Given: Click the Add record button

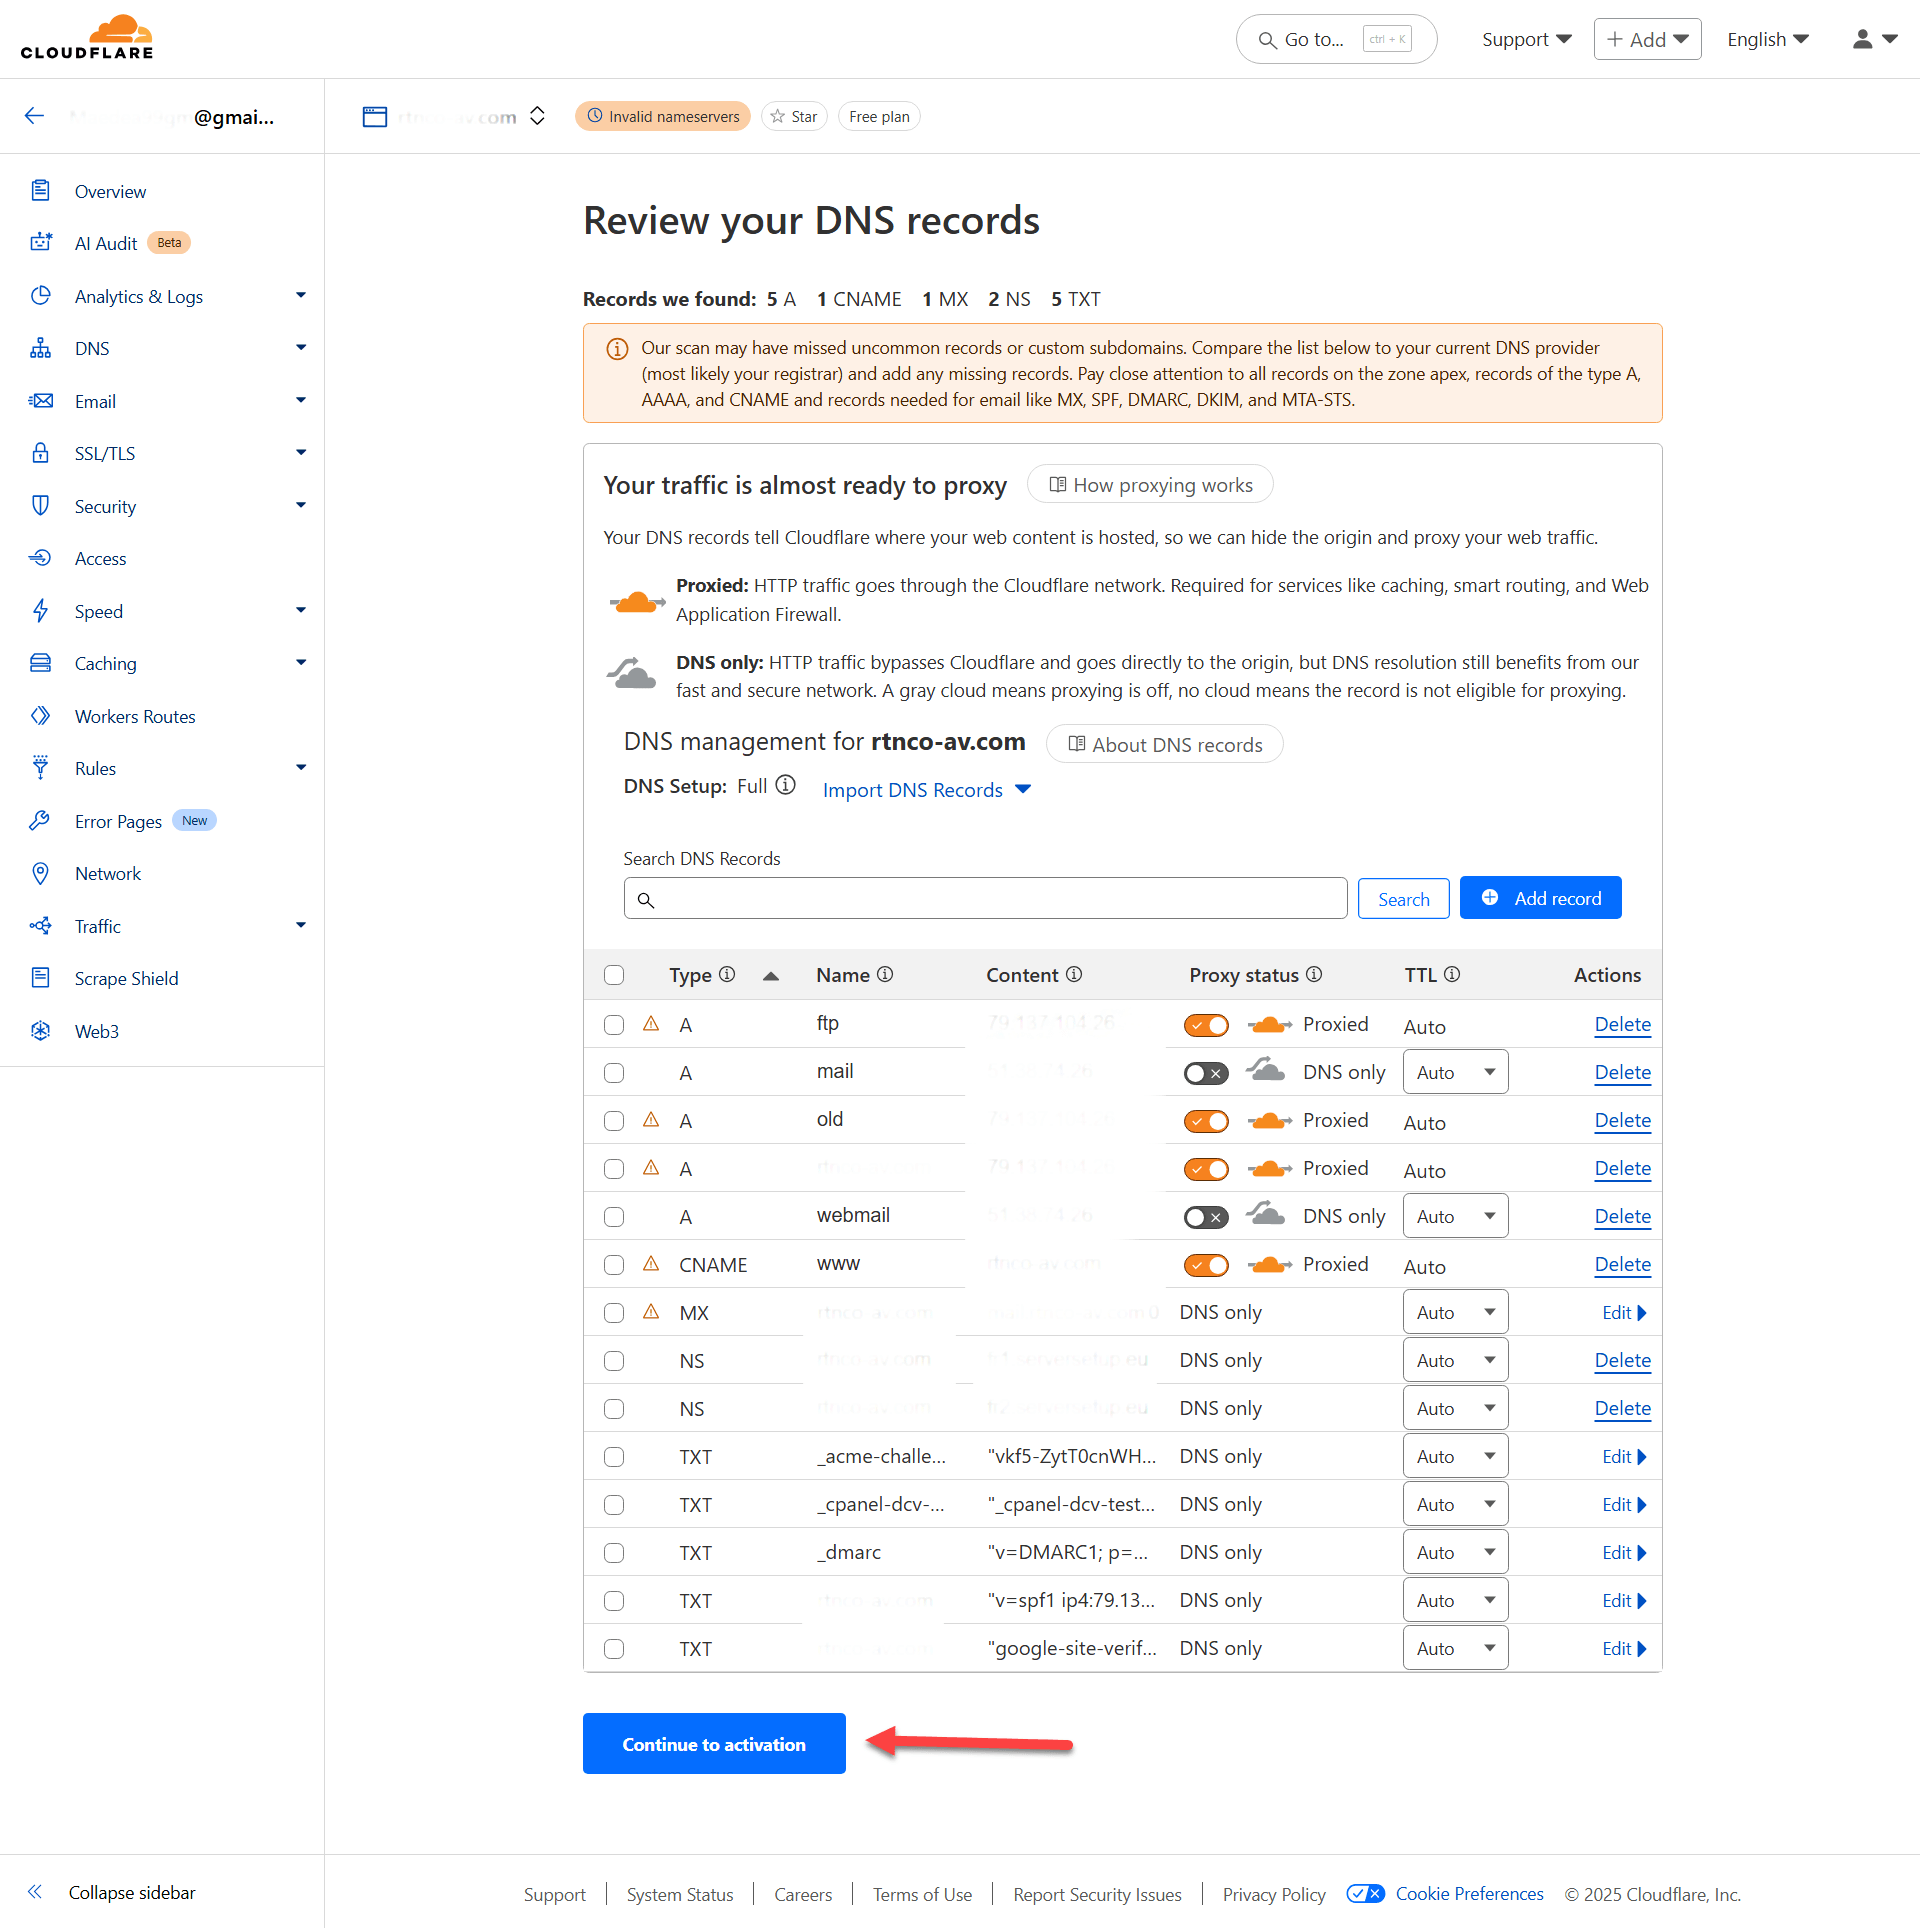Looking at the screenshot, I should [1540, 898].
